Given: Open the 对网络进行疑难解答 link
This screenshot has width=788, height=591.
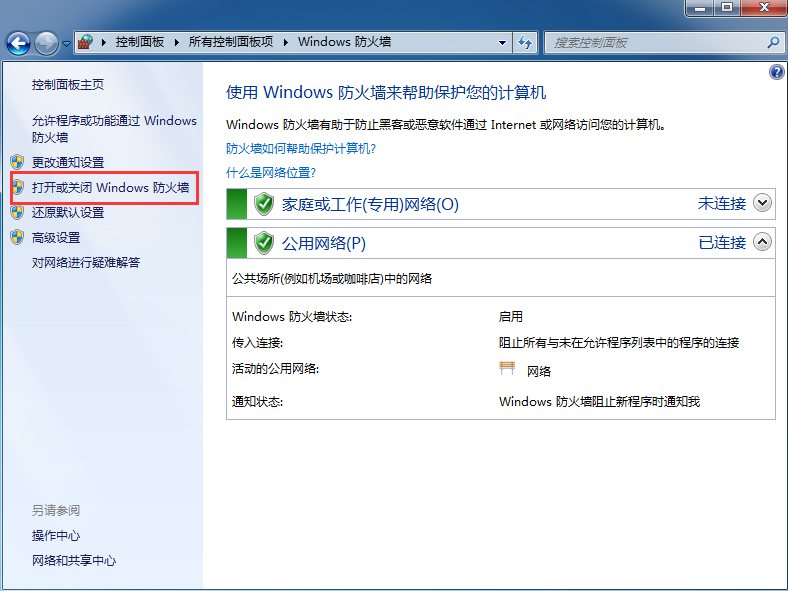Looking at the screenshot, I should (86, 262).
